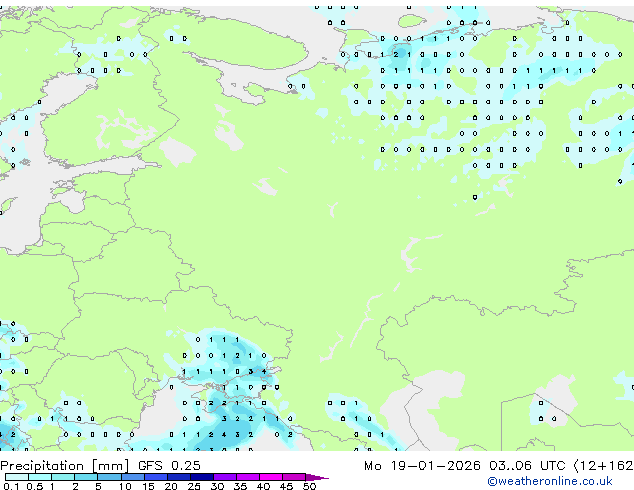This screenshot has height=490, width=634.
Task: Click the legend label '0.1'
Action: click(11, 486)
